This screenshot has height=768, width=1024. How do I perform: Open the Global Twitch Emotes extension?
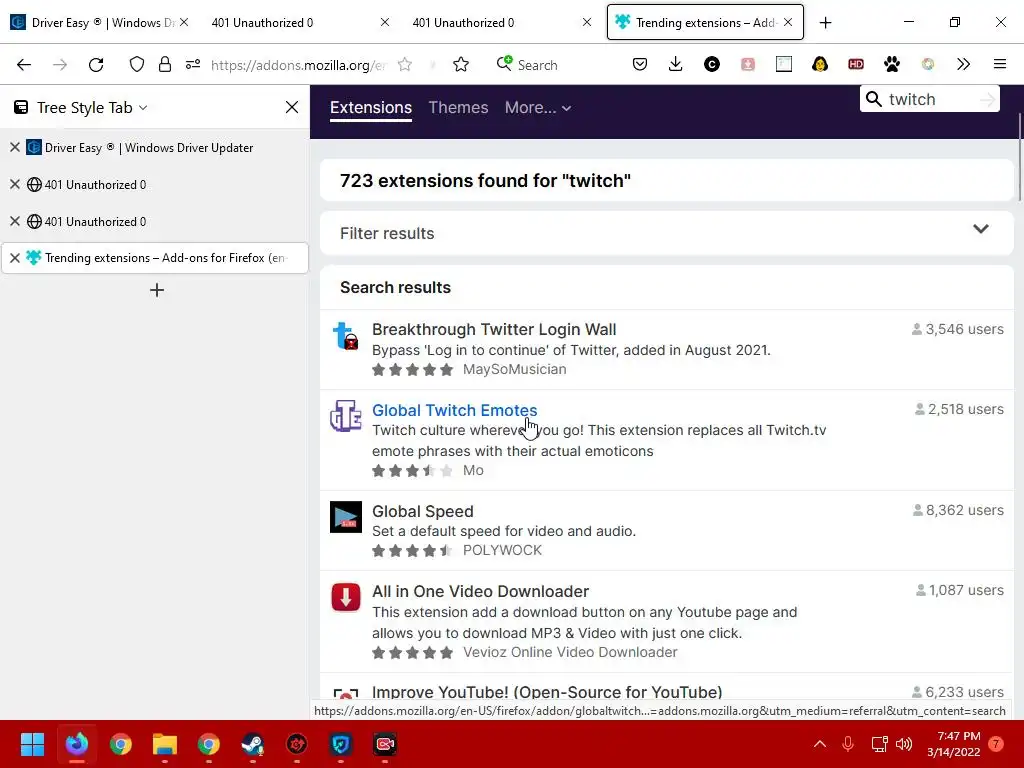pos(455,410)
